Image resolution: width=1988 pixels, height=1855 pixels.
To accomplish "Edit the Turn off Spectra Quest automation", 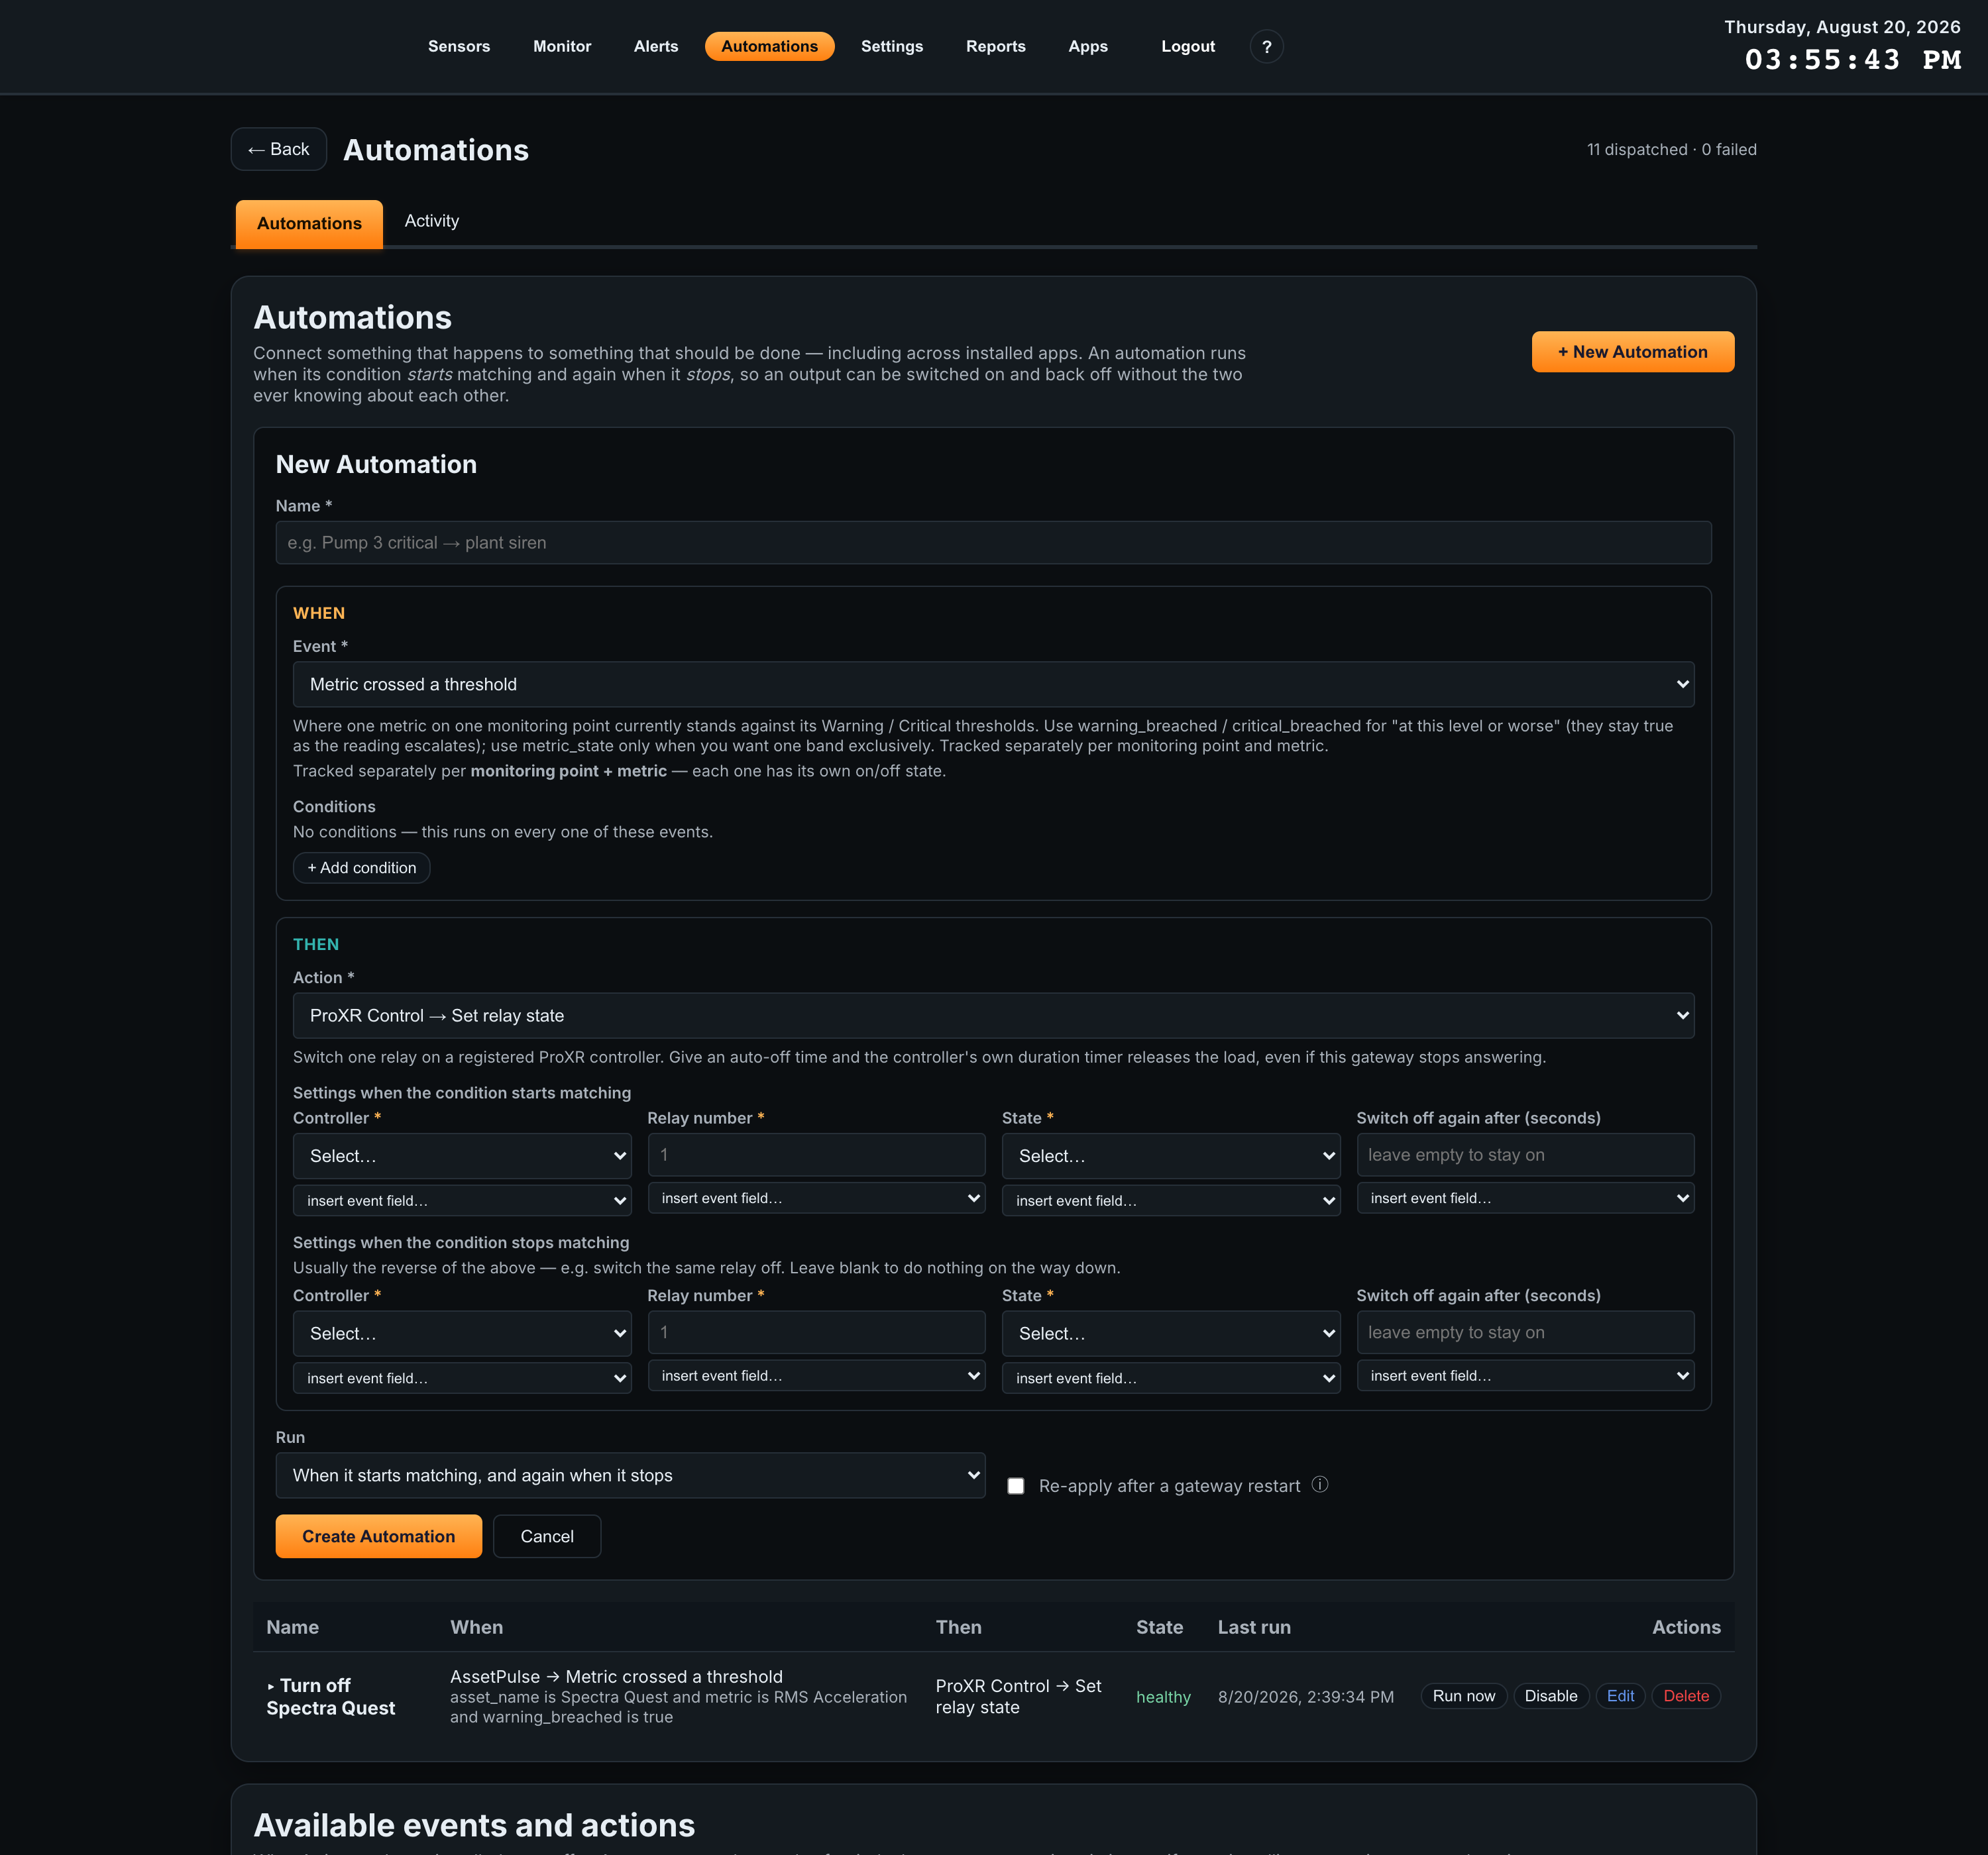I will [1620, 1696].
